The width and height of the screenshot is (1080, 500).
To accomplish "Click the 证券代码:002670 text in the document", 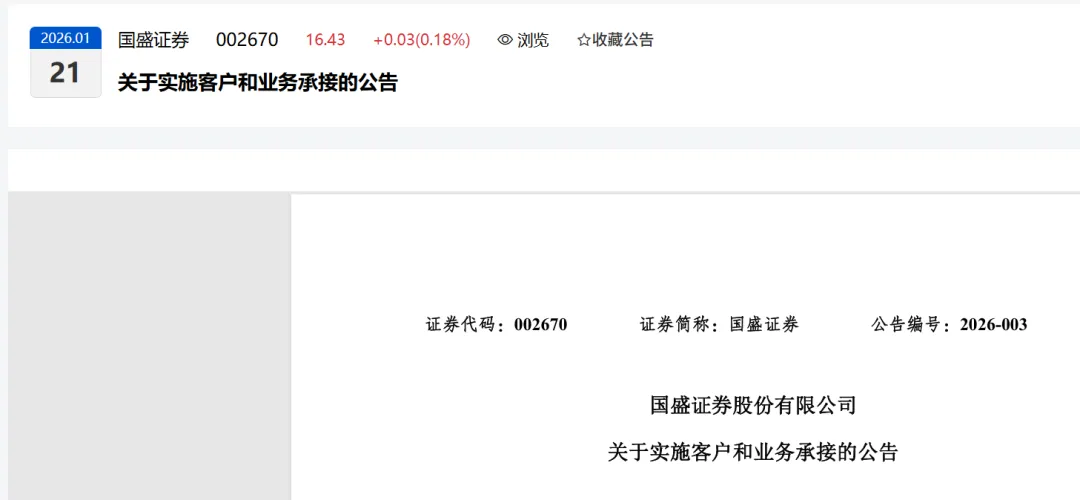I will tap(497, 325).
